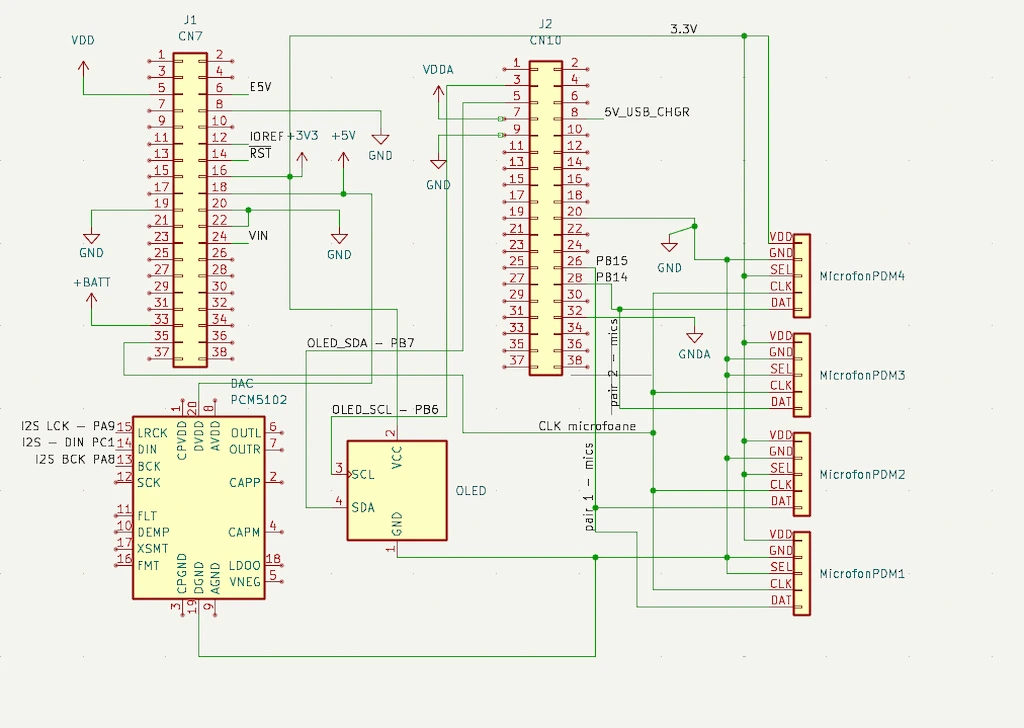Select the GND symbol below the +5V symbol
This screenshot has width=1024, height=728.
[x=339, y=238]
